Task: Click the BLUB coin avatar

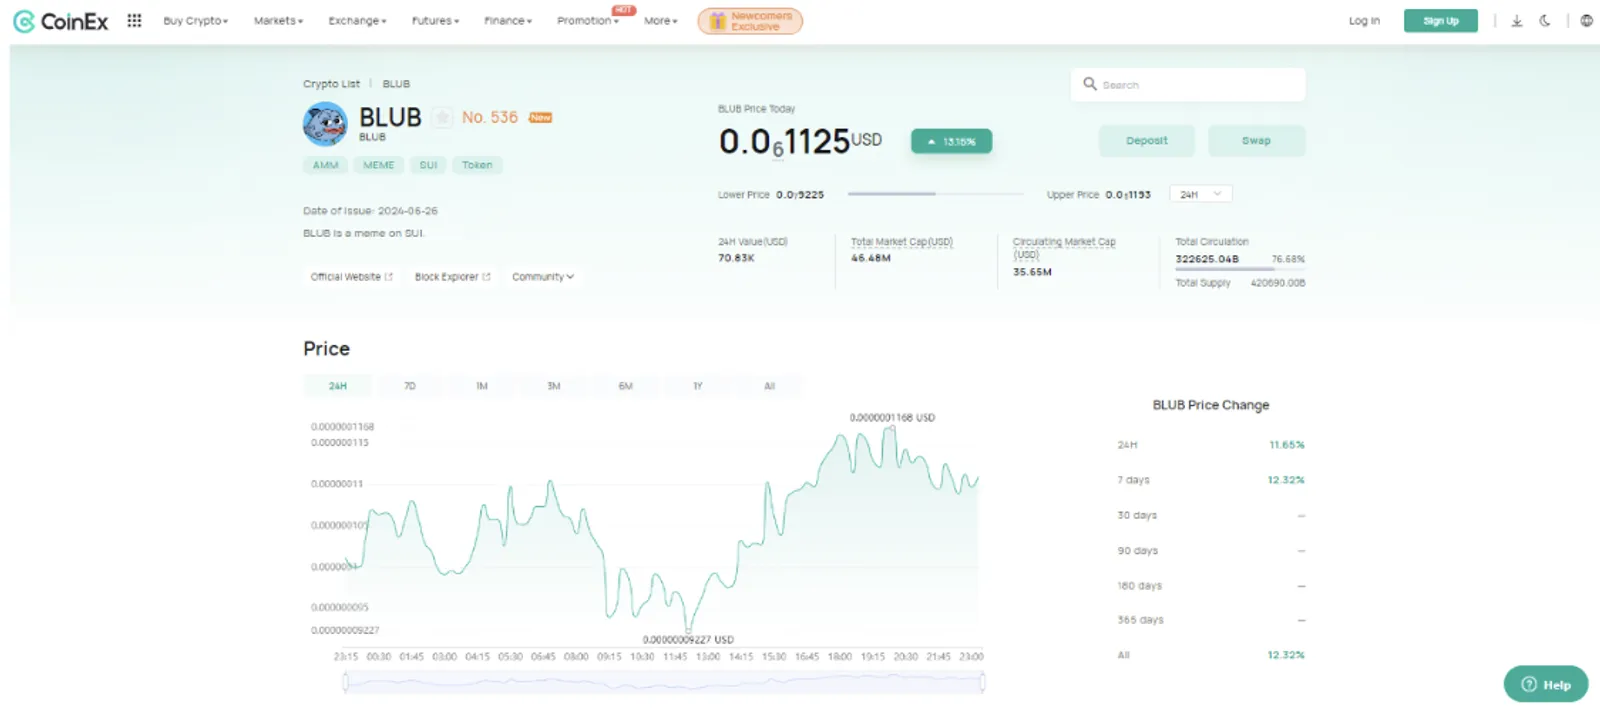Action: point(325,124)
